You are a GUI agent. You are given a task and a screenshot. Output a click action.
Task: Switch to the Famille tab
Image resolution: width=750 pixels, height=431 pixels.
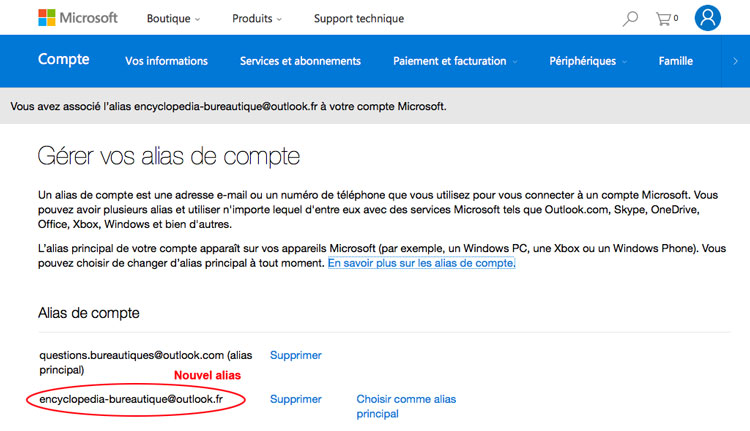tap(676, 61)
